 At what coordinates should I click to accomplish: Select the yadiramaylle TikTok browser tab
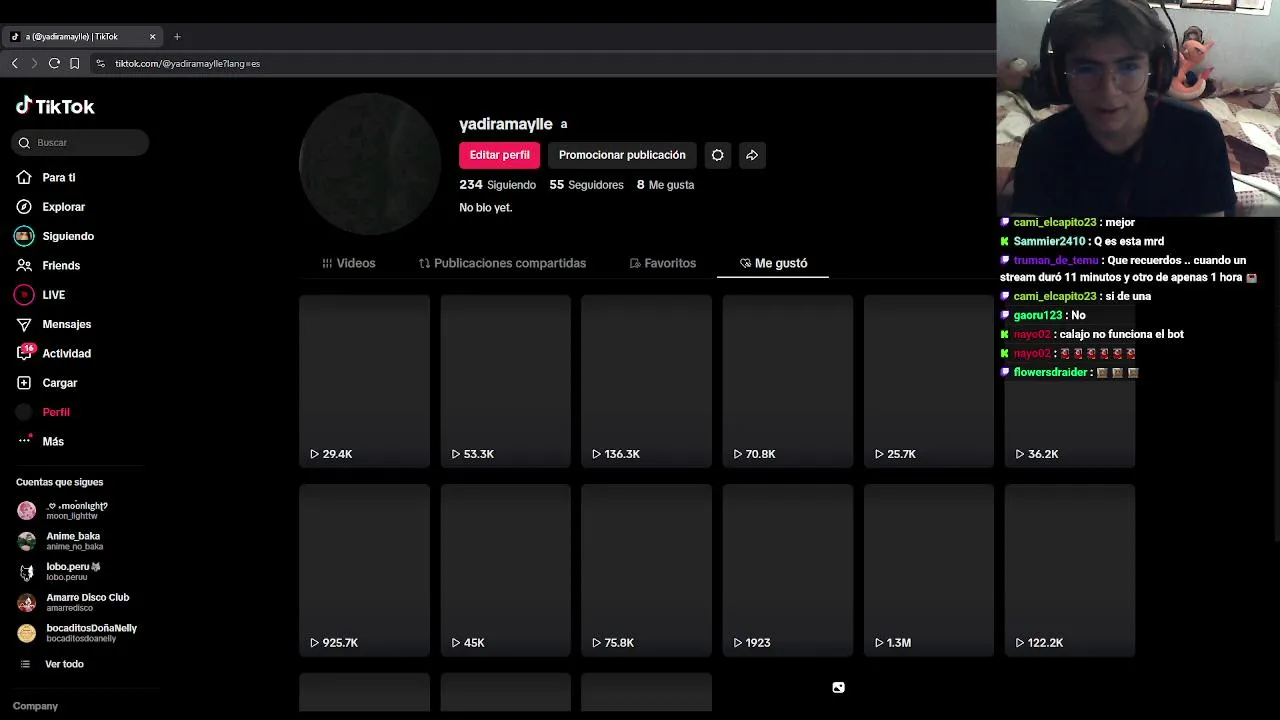tap(82, 37)
